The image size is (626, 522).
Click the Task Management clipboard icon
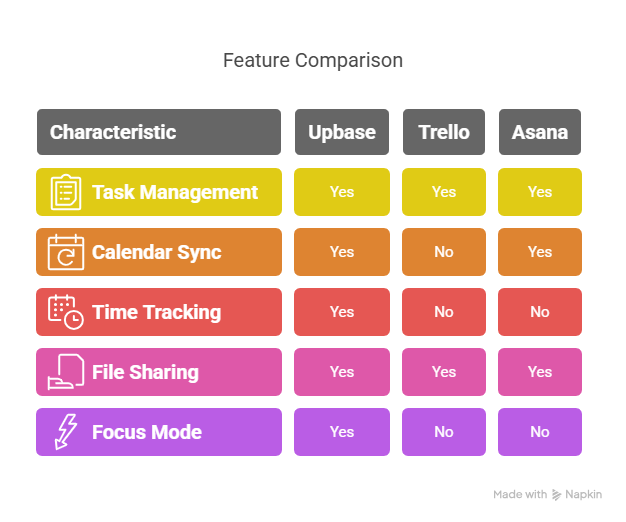point(66,192)
